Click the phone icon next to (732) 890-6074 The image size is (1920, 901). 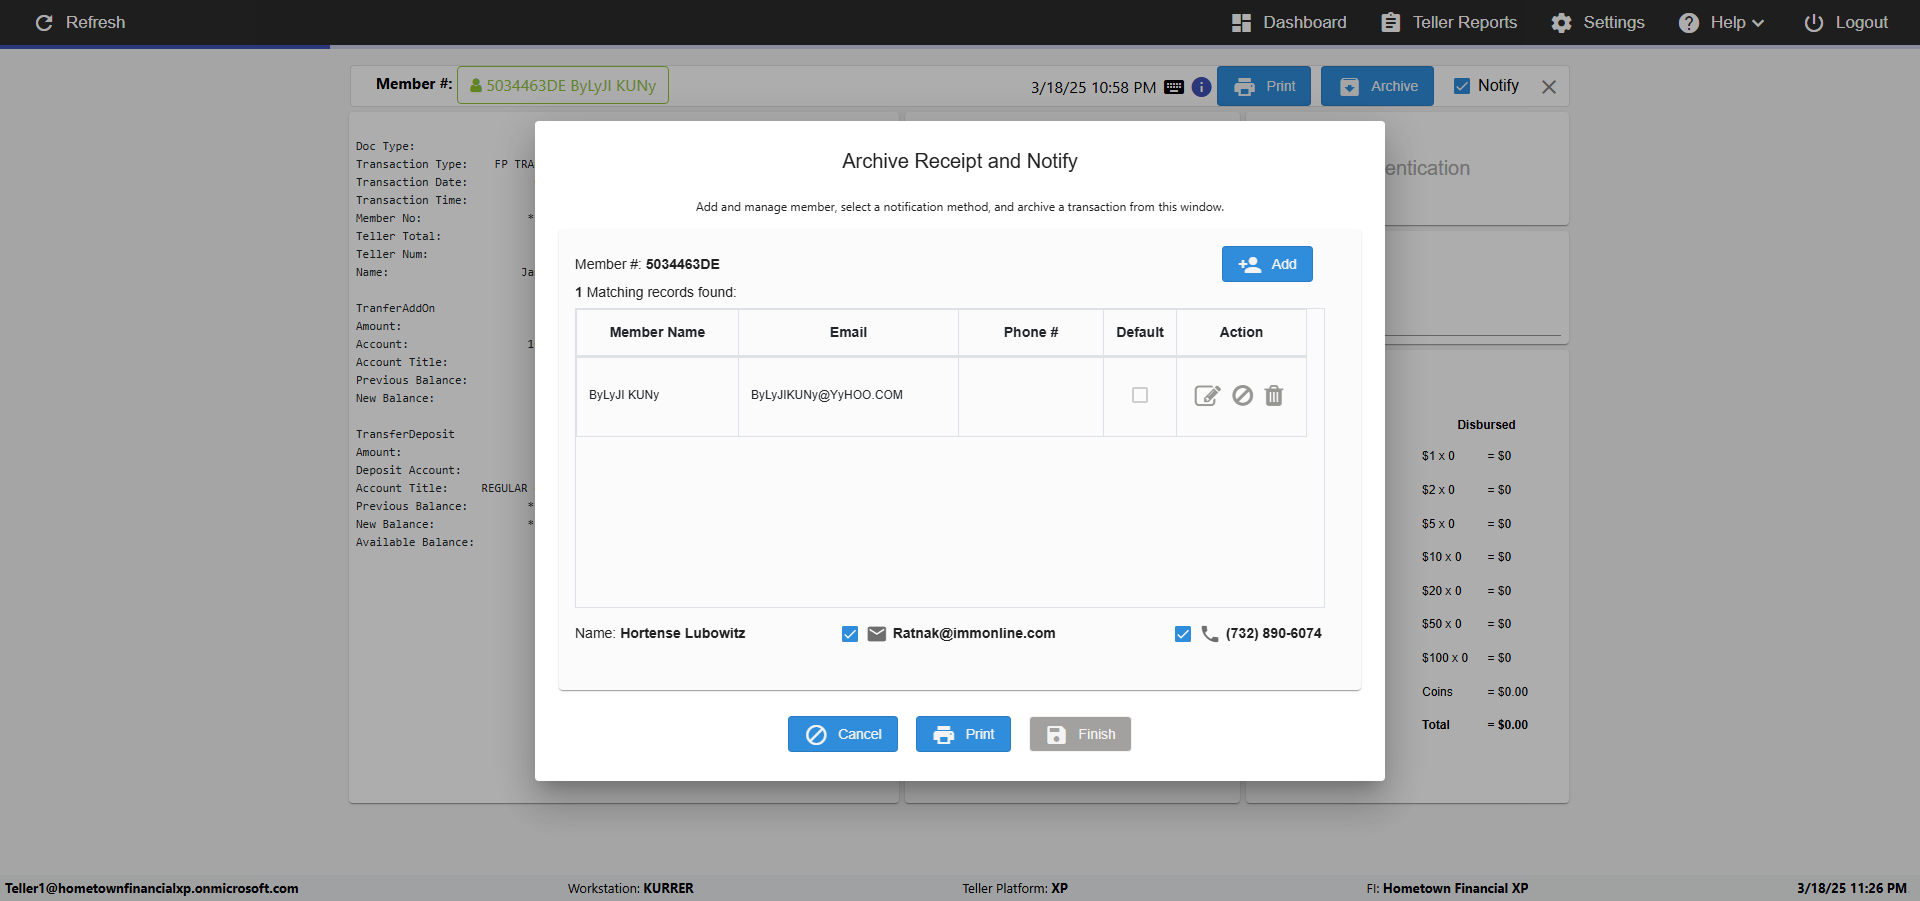[1210, 634]
